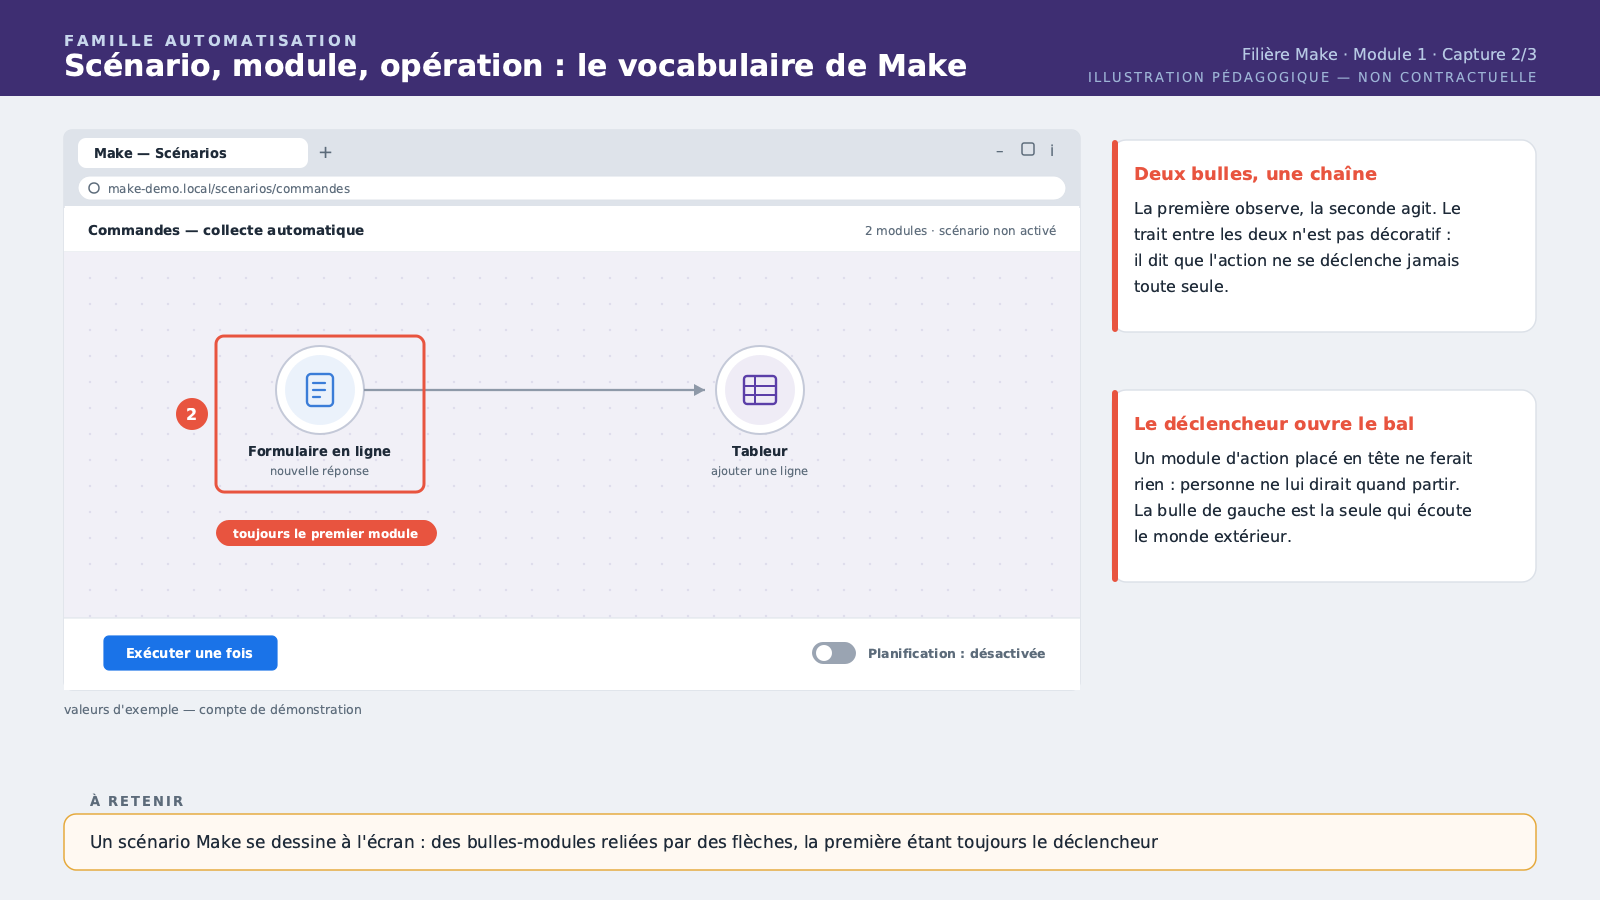Click the address bar make-demo.local/scenarios/commandes
Viewport: 1600px width, 900px height.
click(x=572, y=188)
